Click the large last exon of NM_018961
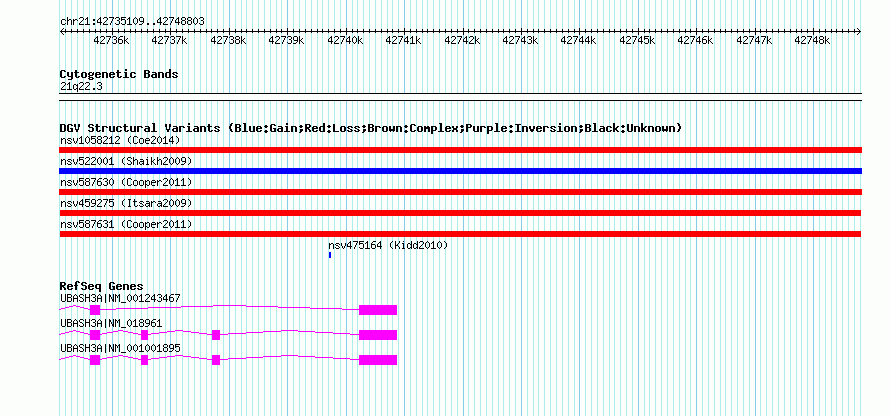The width and height of the screenshot is (890, 416). [x=378, y=335]
